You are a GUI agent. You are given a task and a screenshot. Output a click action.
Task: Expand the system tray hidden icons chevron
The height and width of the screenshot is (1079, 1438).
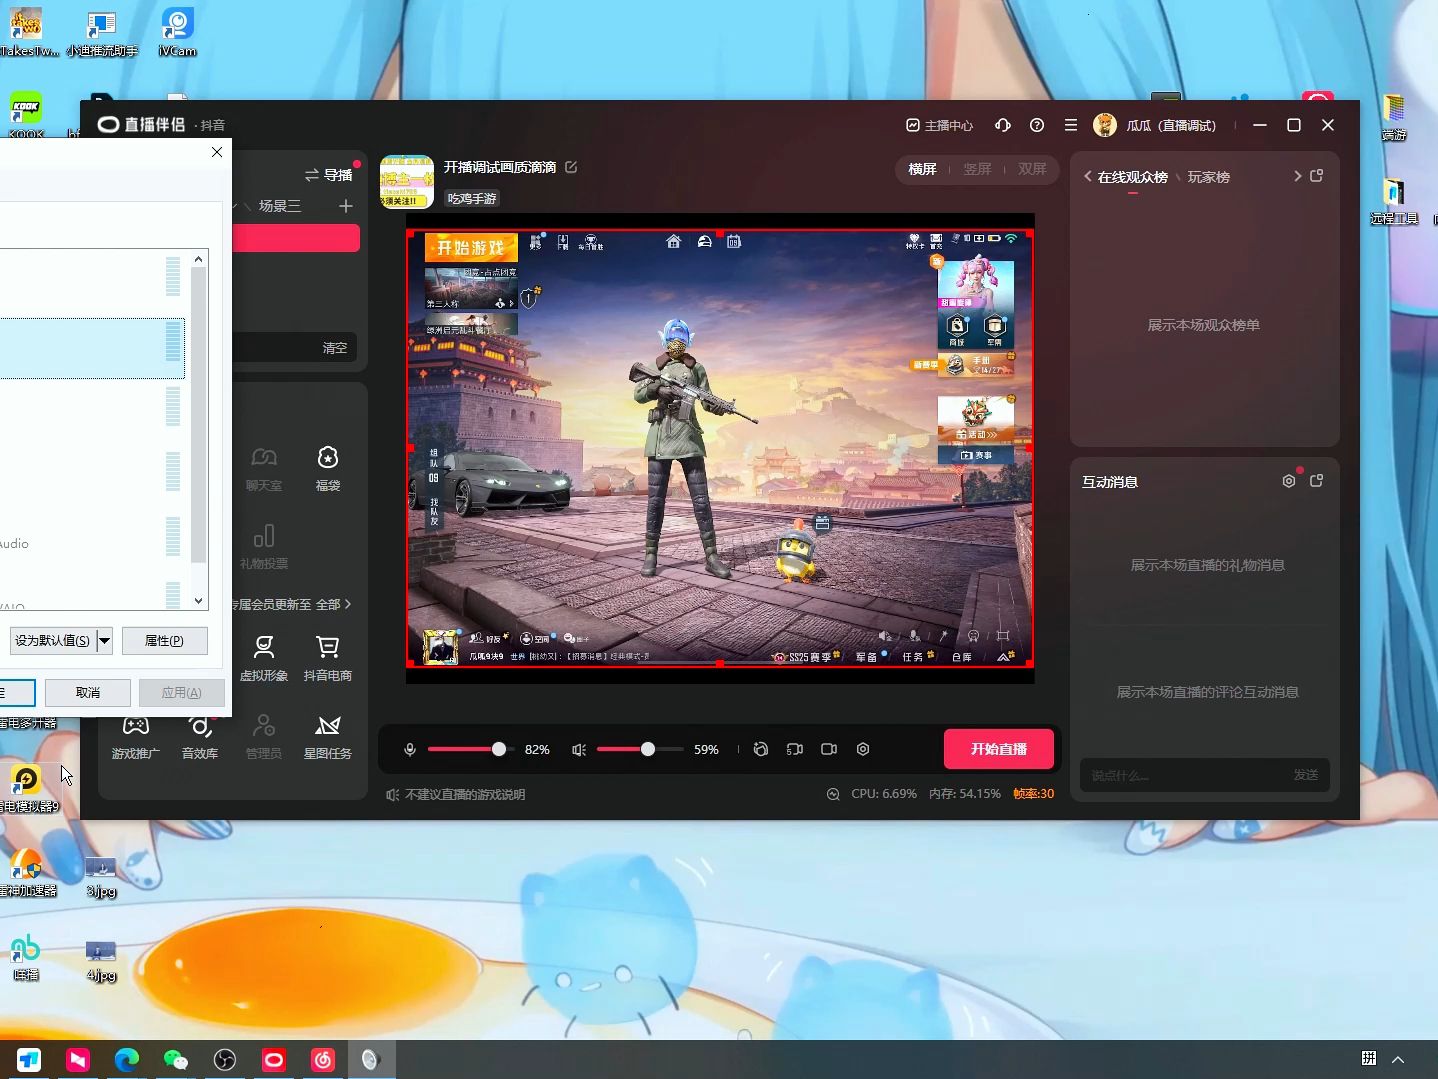coord(1398,1059)
